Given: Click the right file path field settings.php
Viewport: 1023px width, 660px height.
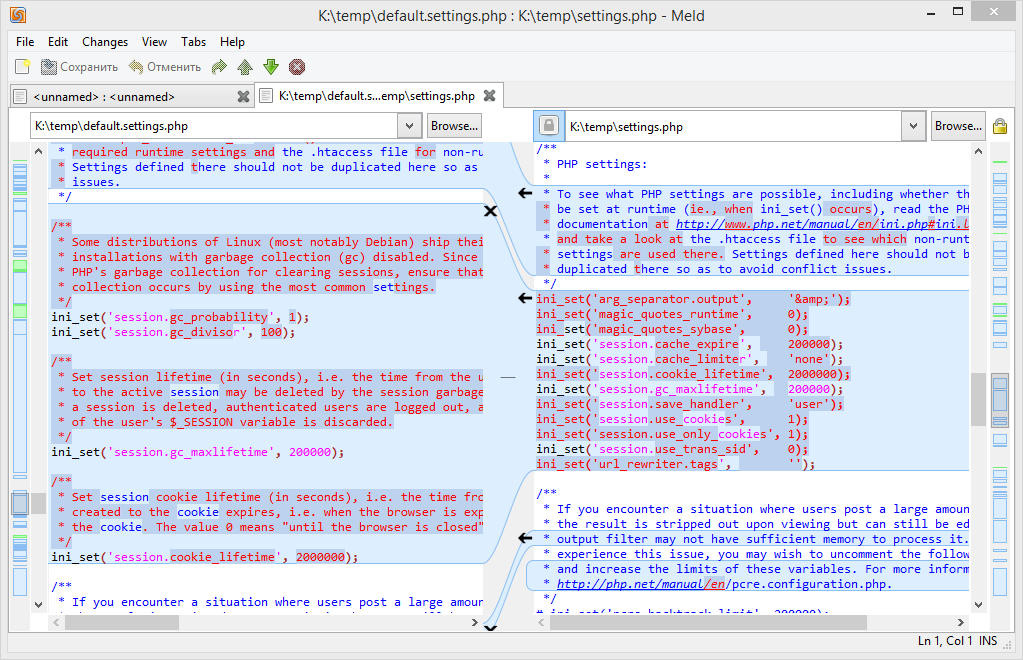Looking at the screenshot, I should (x=734, y=126).
